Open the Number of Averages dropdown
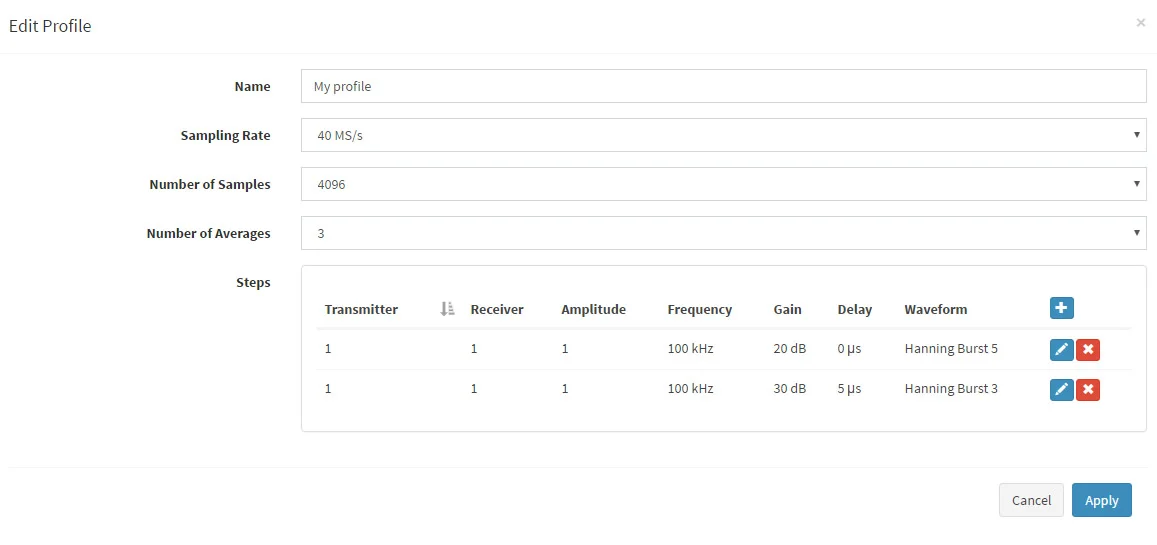 pos(724,233)
